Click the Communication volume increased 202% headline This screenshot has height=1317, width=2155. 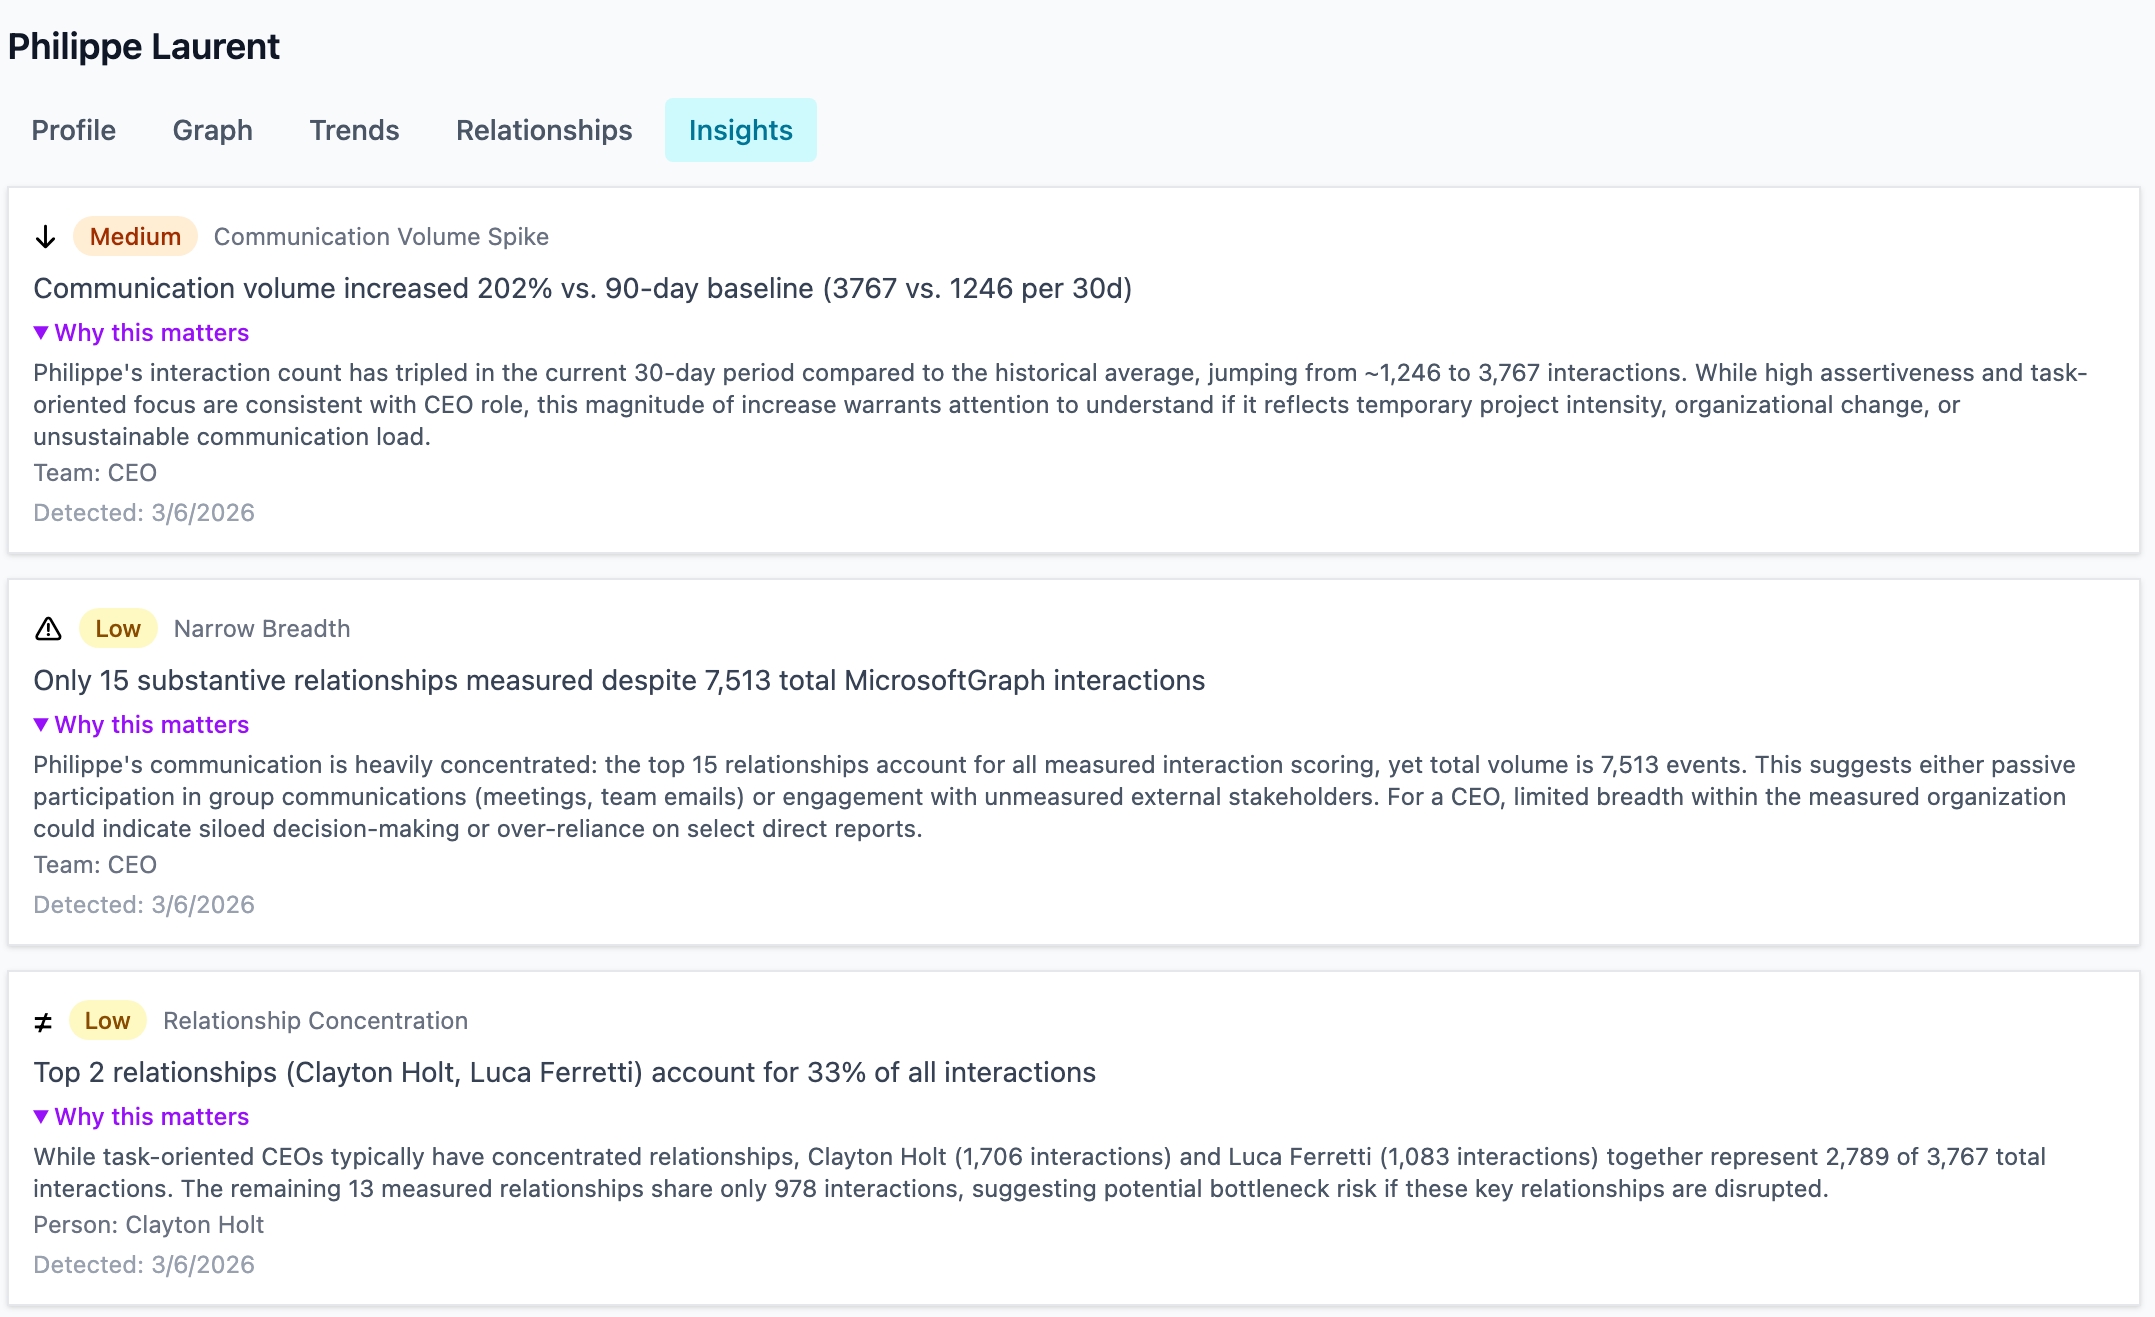[x=582, y=289]
